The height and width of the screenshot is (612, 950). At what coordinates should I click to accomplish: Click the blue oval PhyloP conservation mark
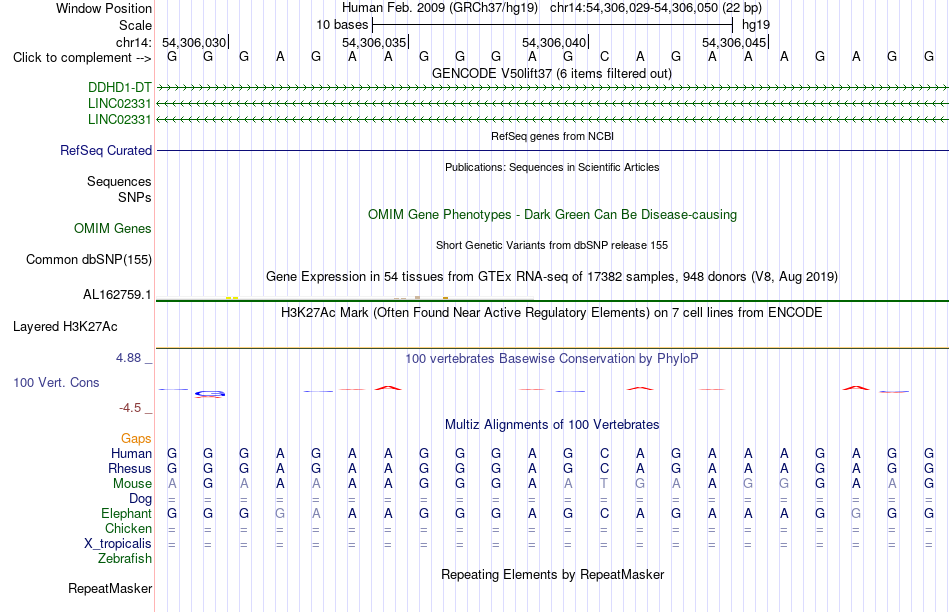point(210,394)
